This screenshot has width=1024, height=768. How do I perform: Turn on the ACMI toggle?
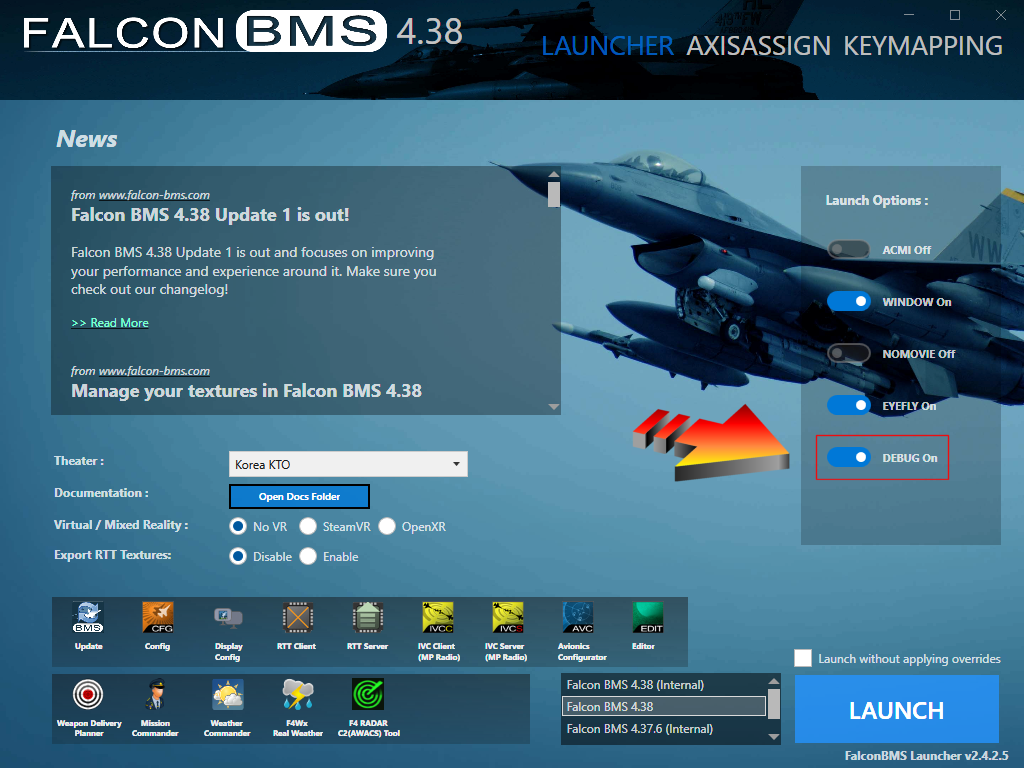pos(849,250)
